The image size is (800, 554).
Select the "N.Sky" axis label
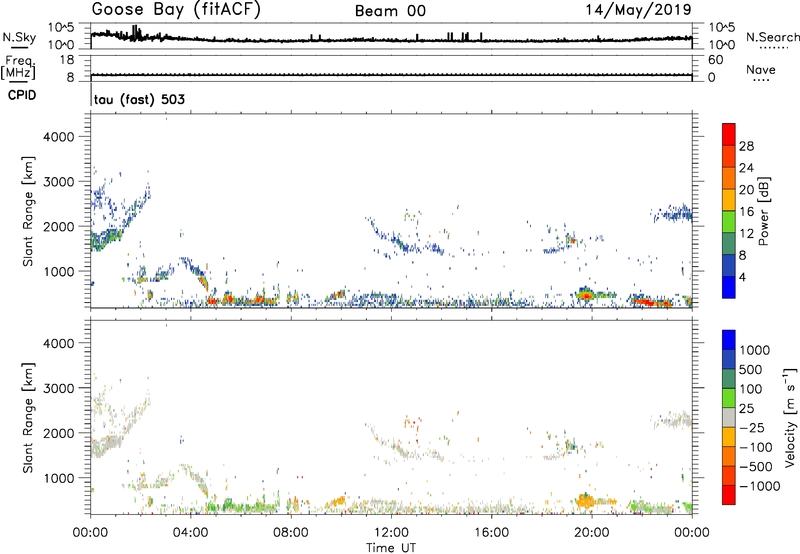[x=19, y=37]
